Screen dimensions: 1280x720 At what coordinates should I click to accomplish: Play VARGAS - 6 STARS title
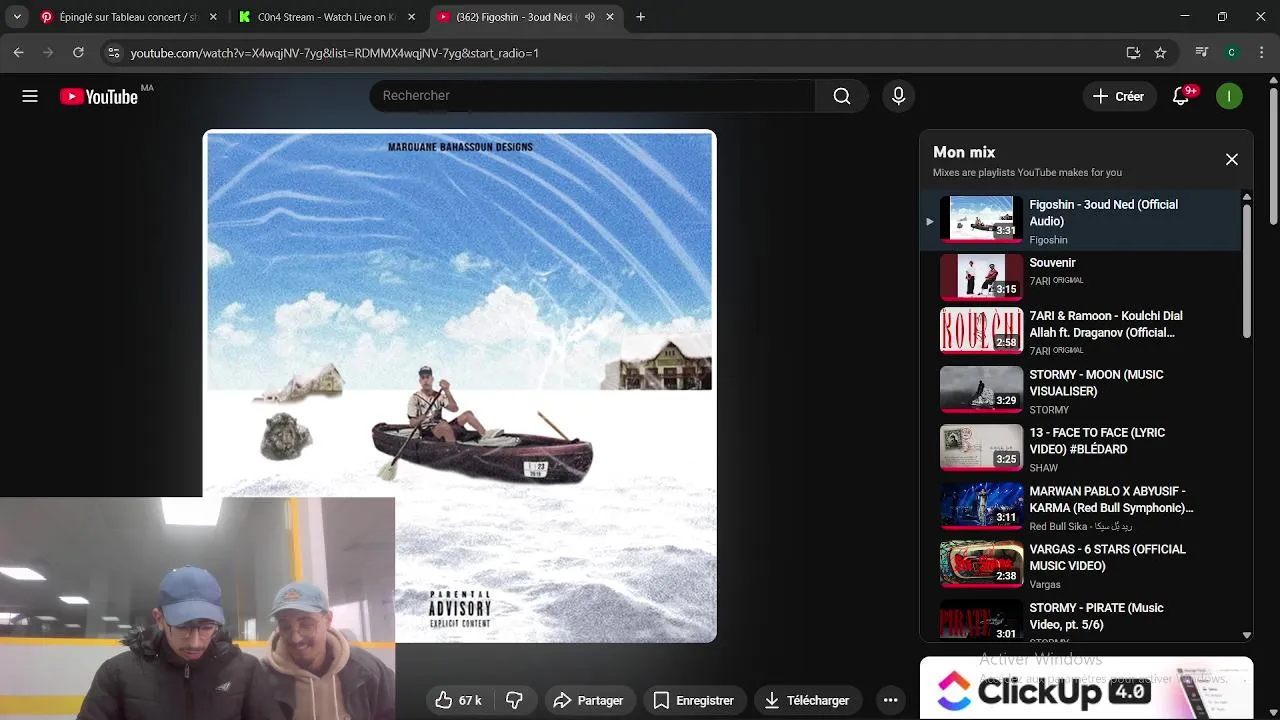1108,557
